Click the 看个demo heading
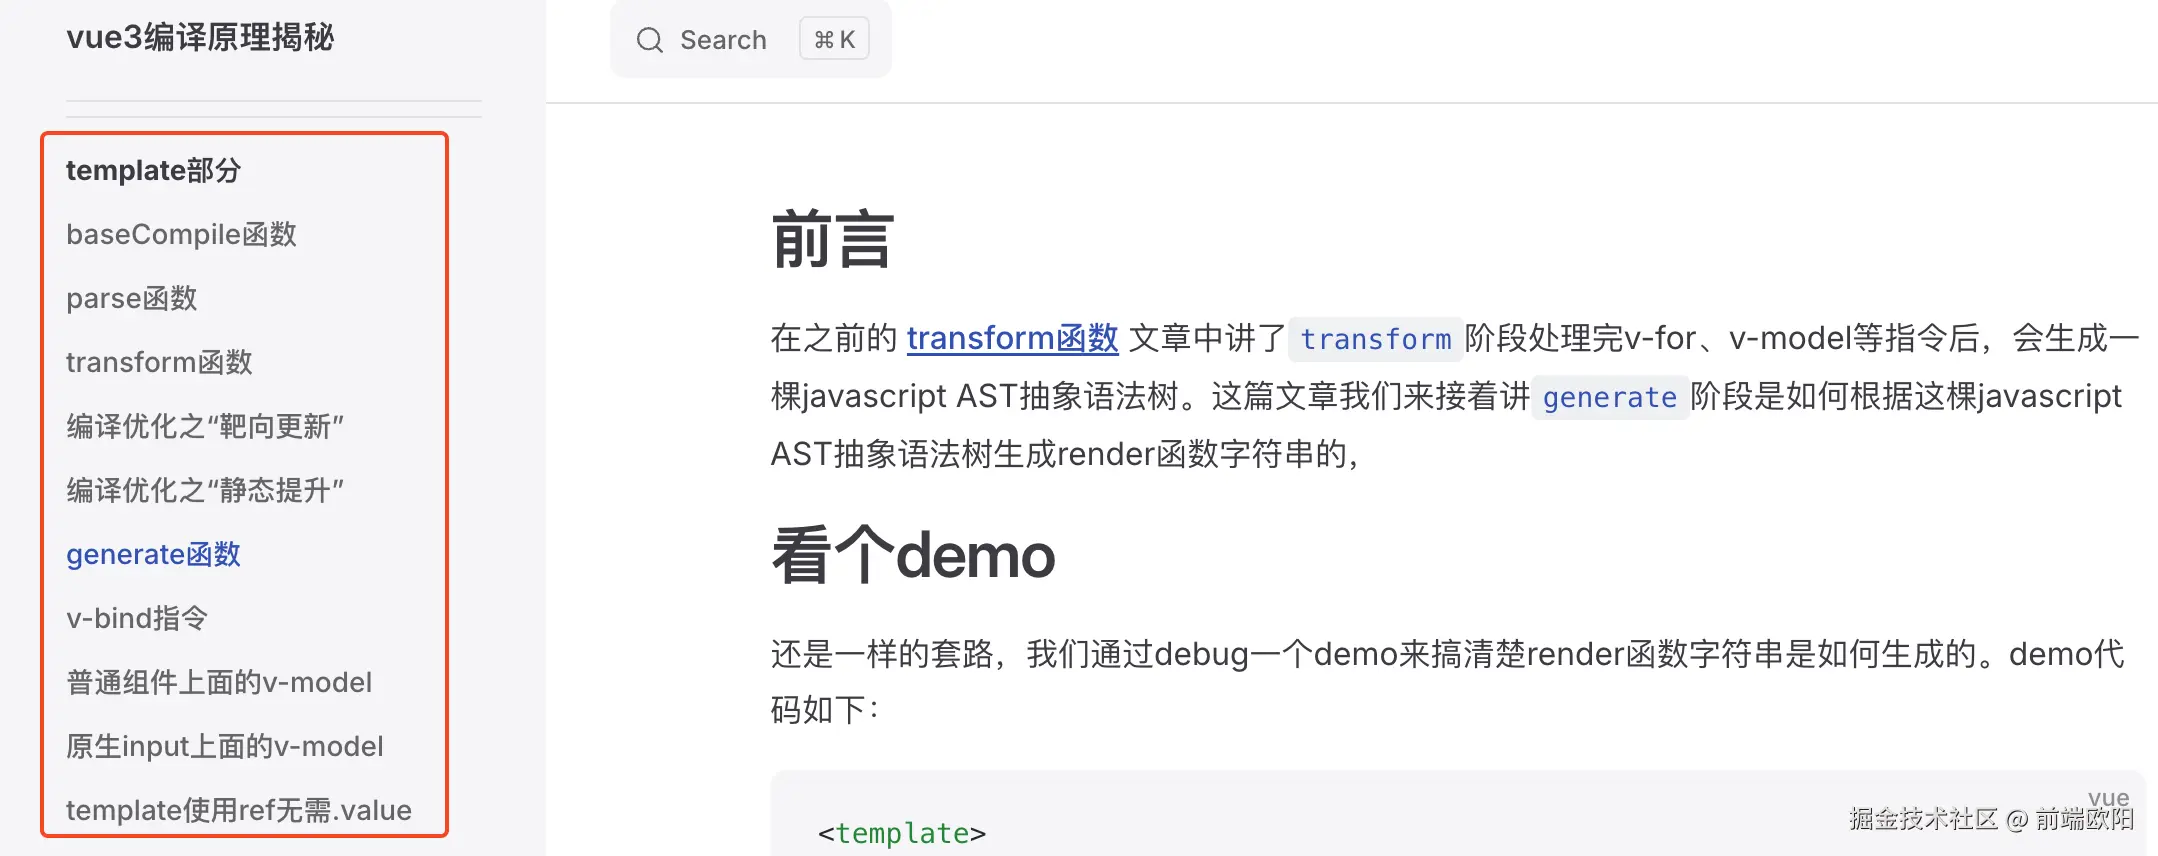The image size is (2158, 856). click(913, 556)
